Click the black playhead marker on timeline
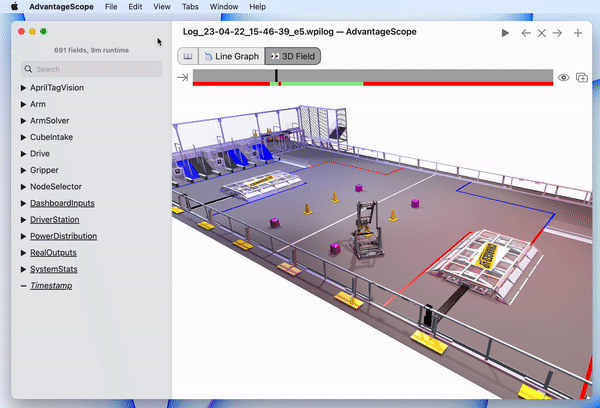600x408 pixels. pyautogui.click(x=276, y=76)
